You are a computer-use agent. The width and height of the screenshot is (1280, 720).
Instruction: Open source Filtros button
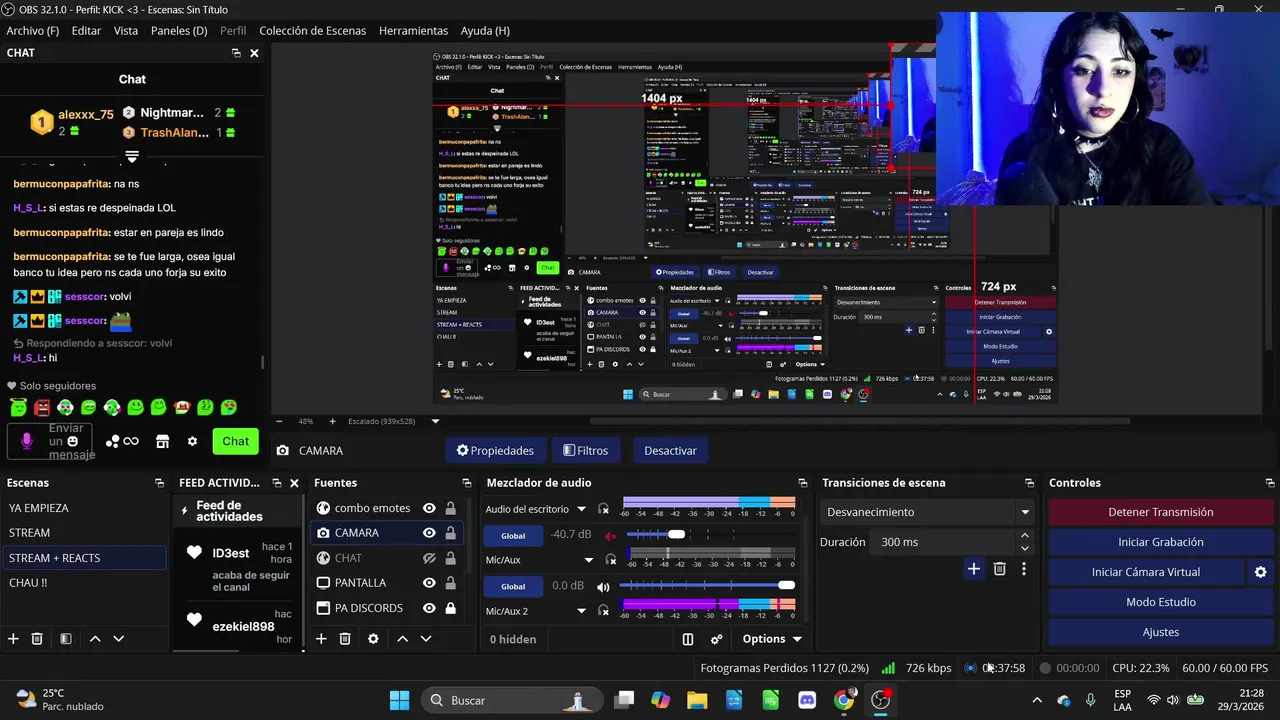tap(586, 450)
